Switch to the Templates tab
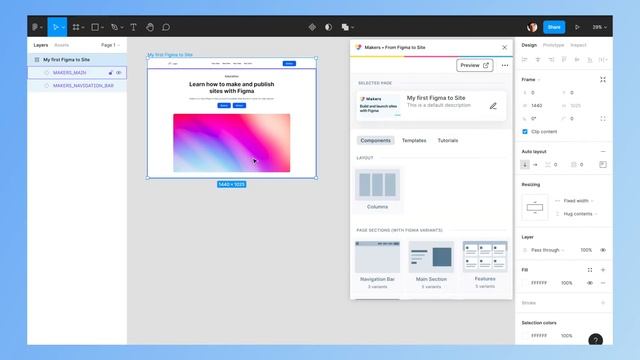The image size is (640, 360). [x=414, y=140]
